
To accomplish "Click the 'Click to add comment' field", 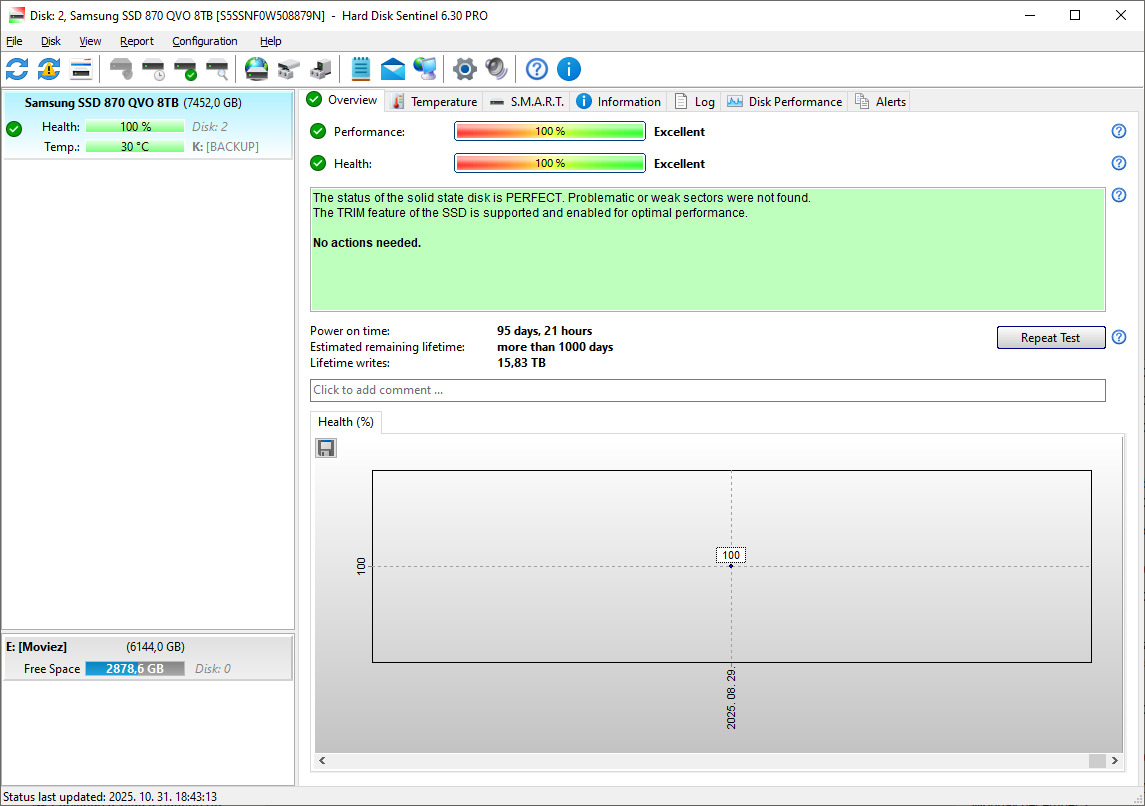I will pyautogui.click(x=708, y=391).
